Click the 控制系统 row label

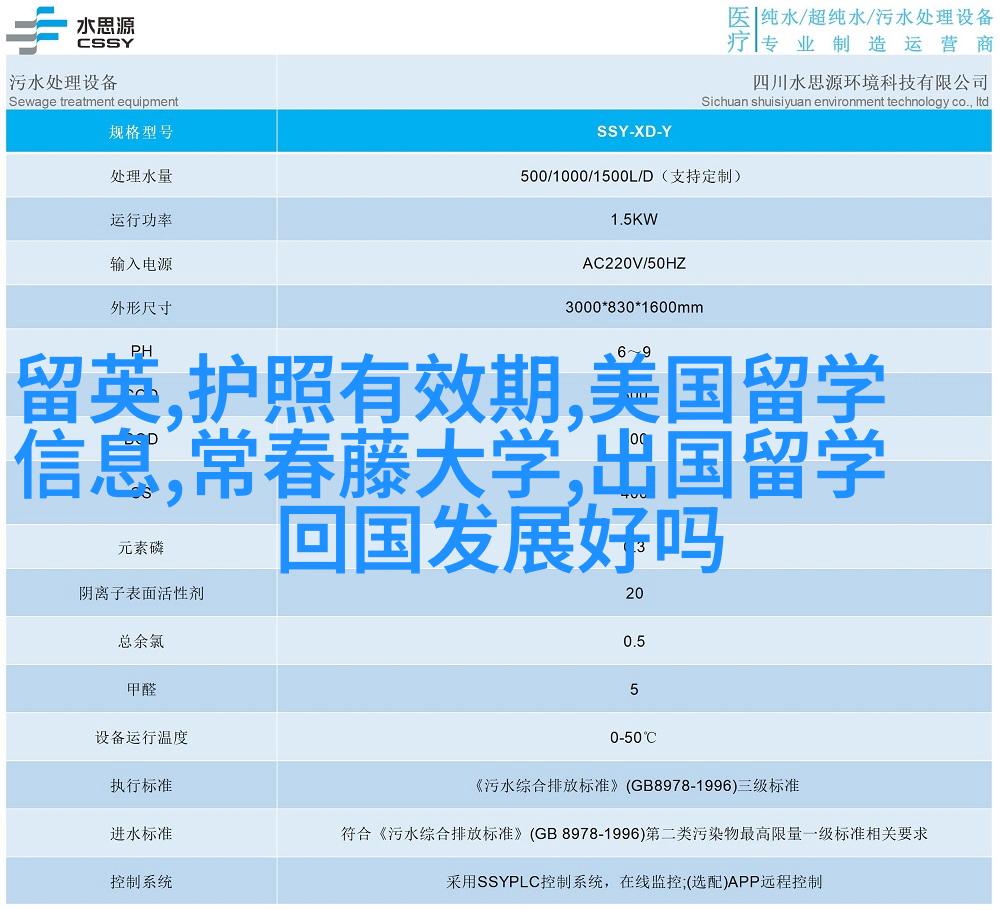(x=141, y=882)
